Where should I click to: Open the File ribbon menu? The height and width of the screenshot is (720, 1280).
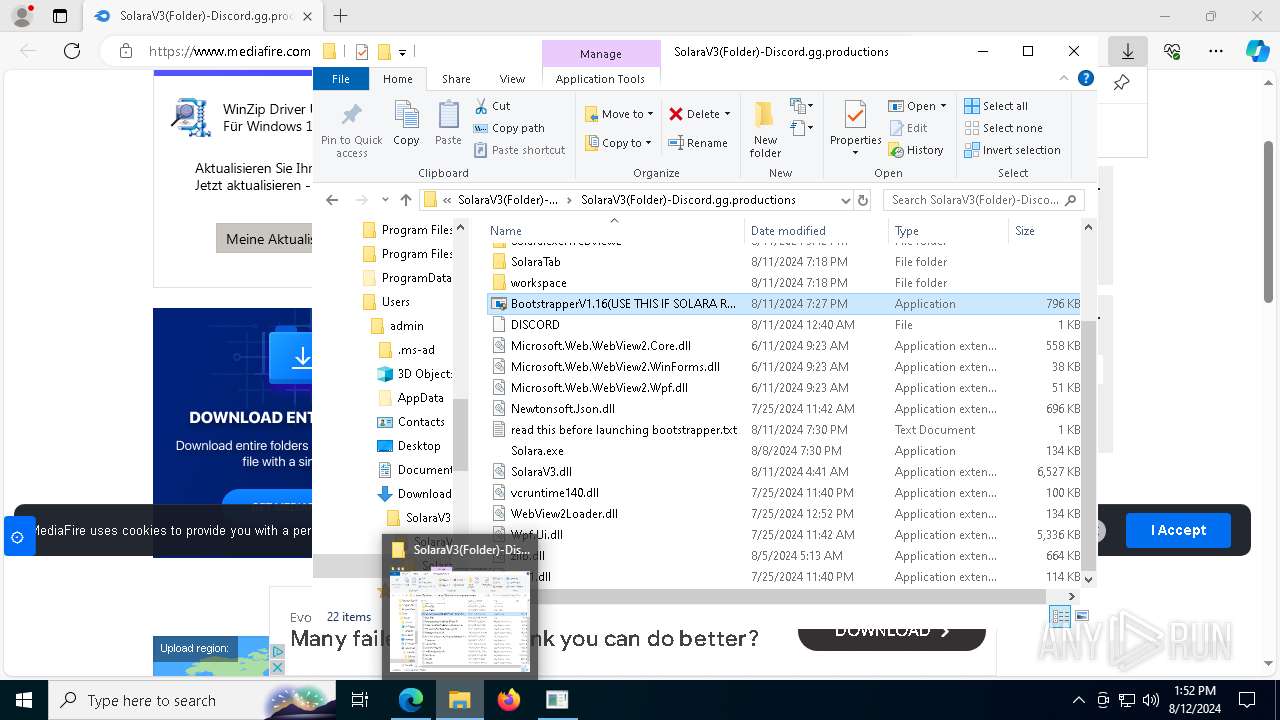coord(341,79)
